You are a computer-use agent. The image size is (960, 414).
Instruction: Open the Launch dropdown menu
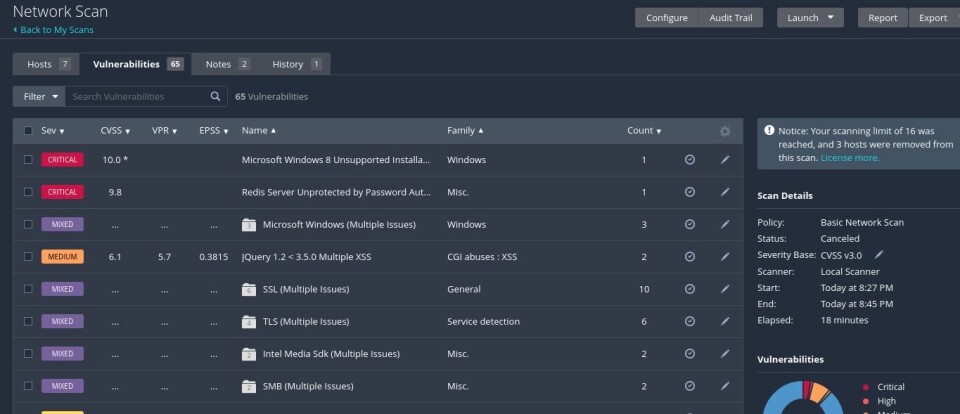click(810, 18)
